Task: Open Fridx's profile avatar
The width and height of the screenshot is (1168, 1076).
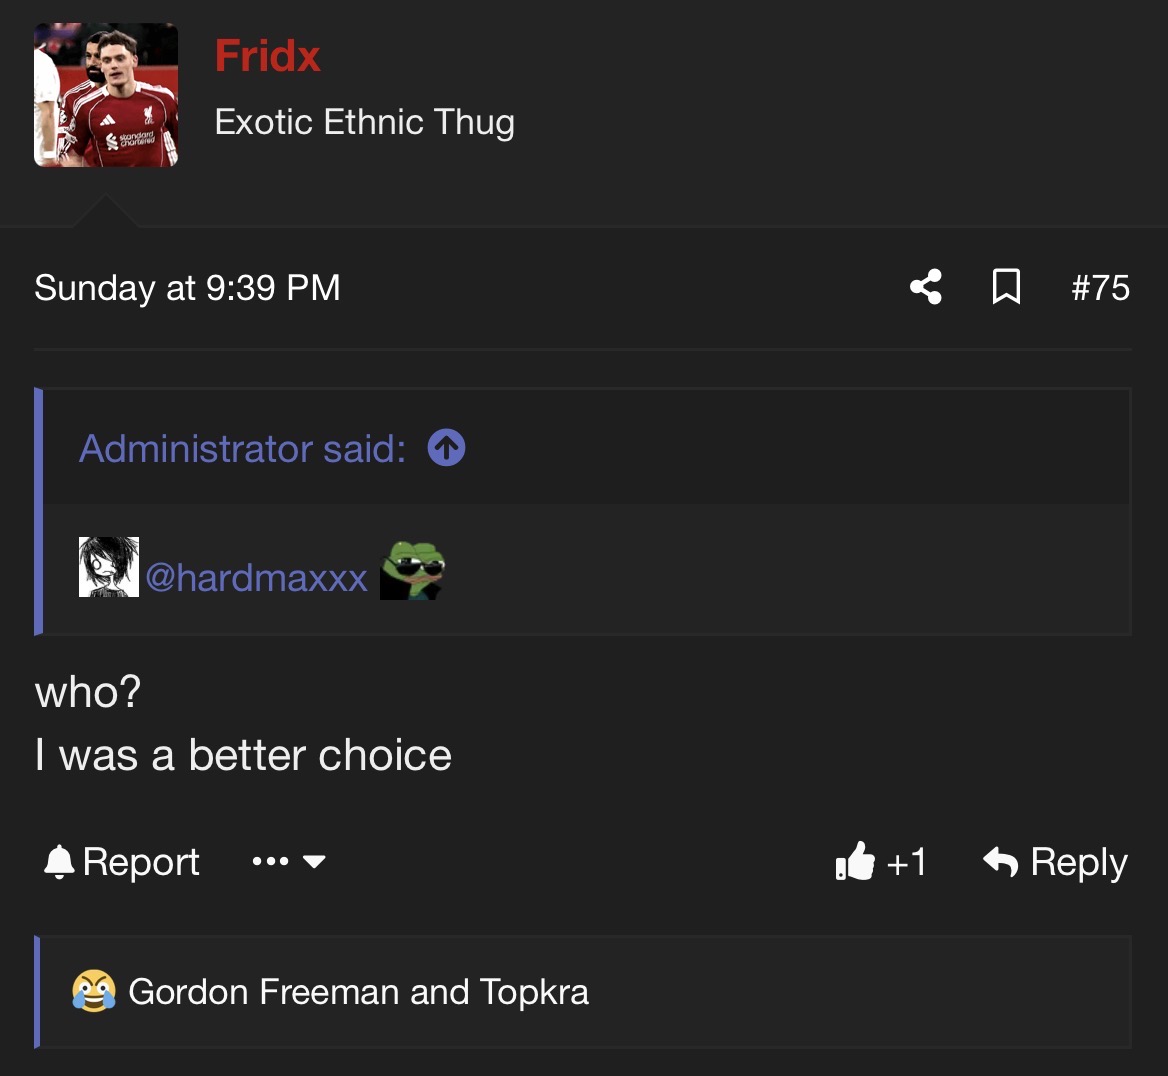Action: coord(106,95)
